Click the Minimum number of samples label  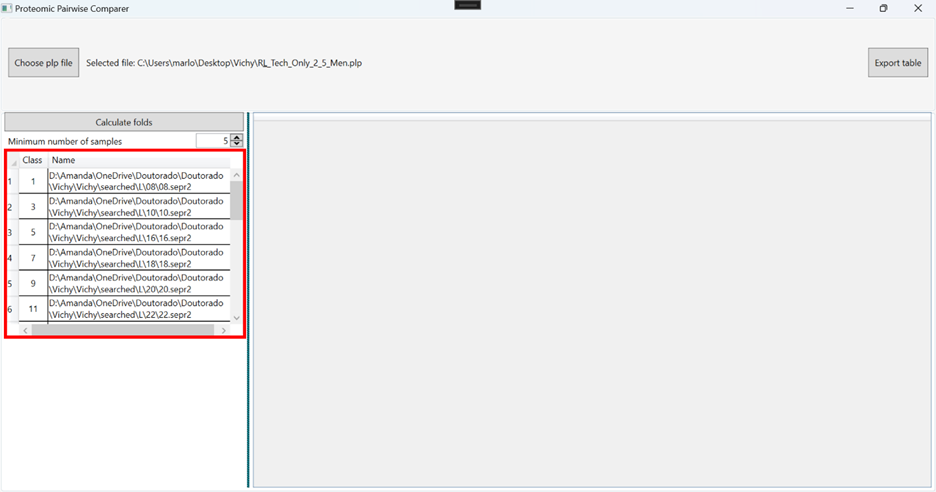point(65,142)
